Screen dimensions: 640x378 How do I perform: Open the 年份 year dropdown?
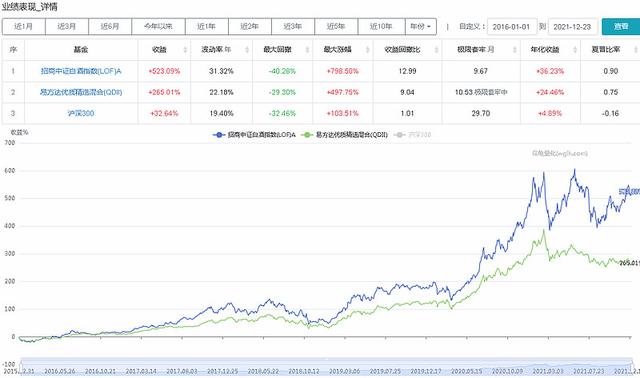pos(421,27)
